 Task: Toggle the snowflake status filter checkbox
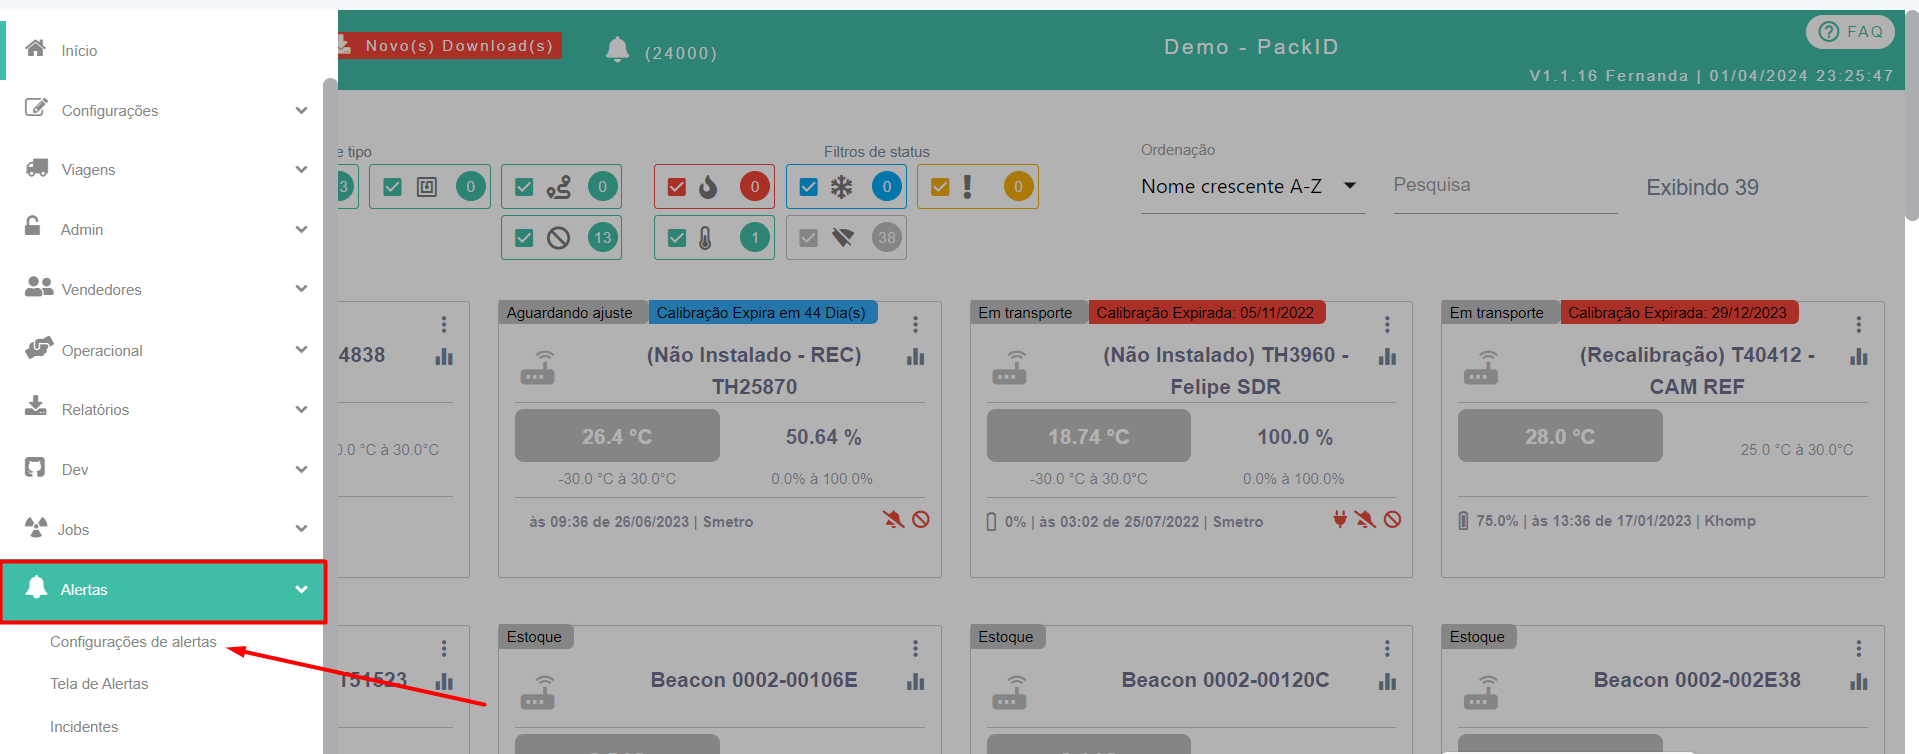(x=809, y=187)
